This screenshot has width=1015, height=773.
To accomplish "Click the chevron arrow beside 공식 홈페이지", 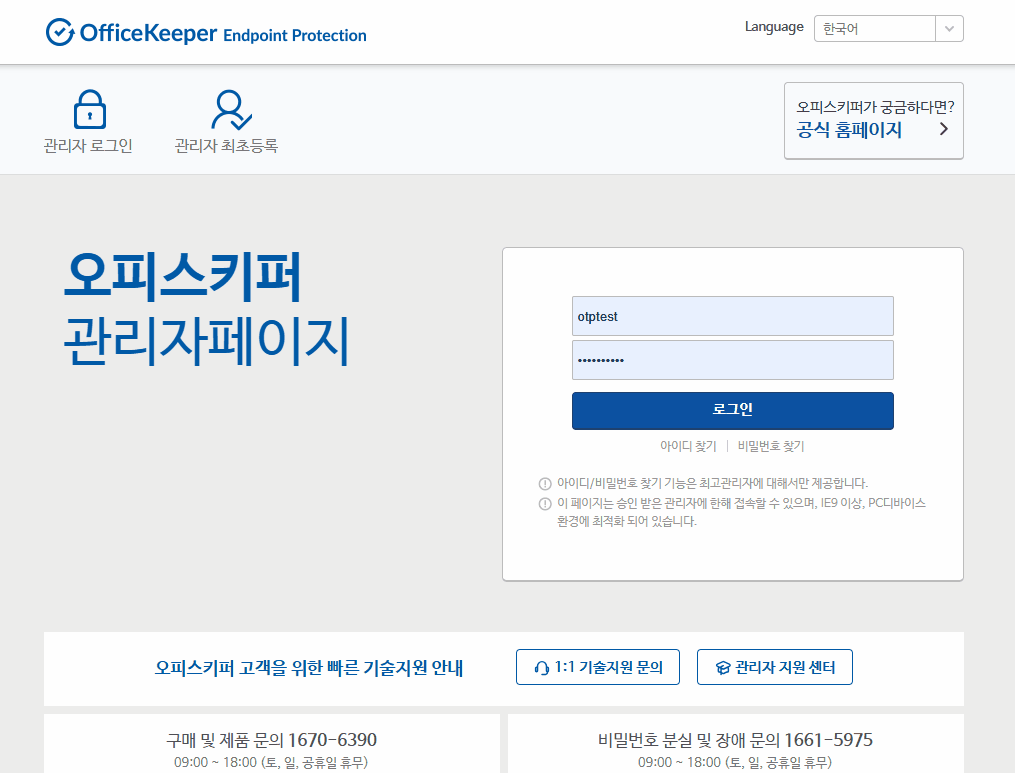I will pos(943,129).
